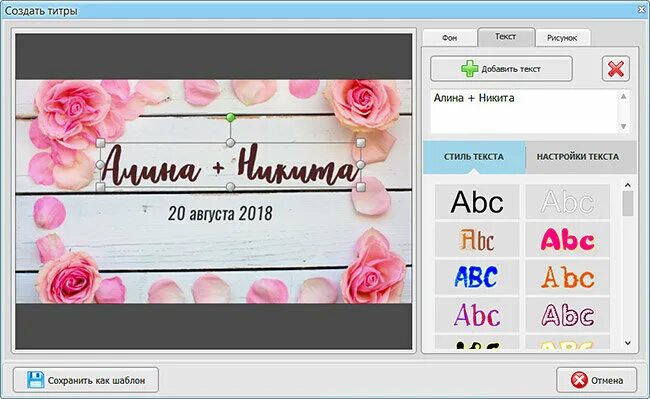Choose the maroon outlined Abc text style

pyautogui.click(x=568, y=315)
